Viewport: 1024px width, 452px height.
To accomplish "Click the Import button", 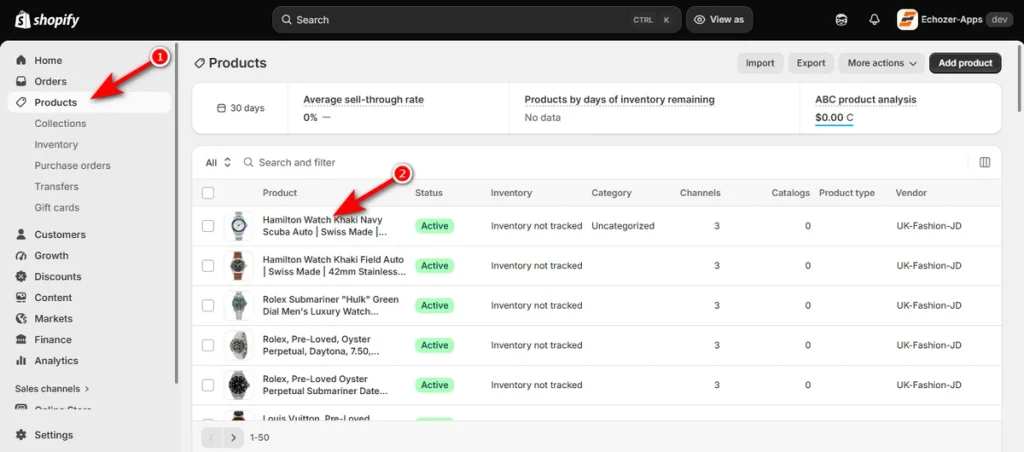I will click(760, 63).
